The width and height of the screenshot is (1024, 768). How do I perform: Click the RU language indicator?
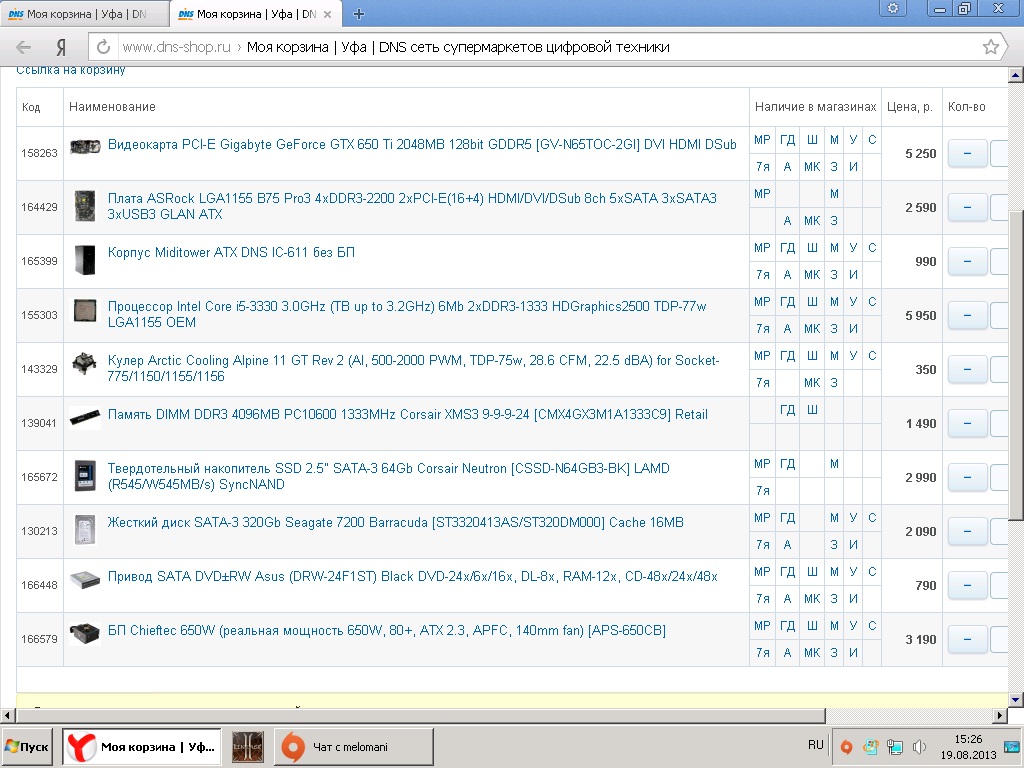tap(815, 744)
